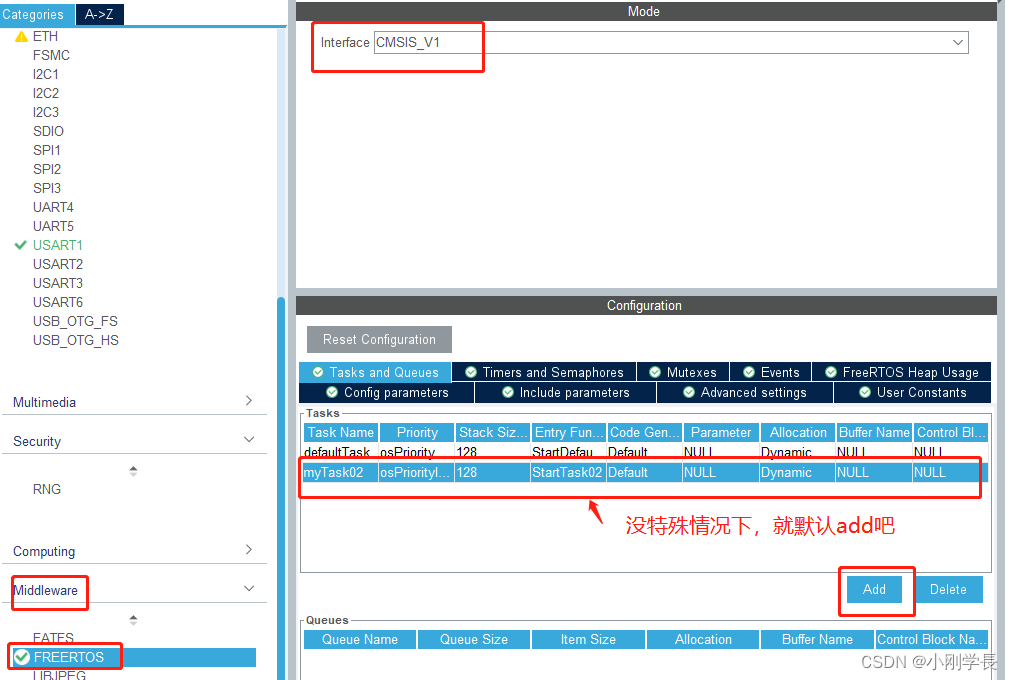Select the SDIO peripheral
1013x680 pixels.
[47, 130]
